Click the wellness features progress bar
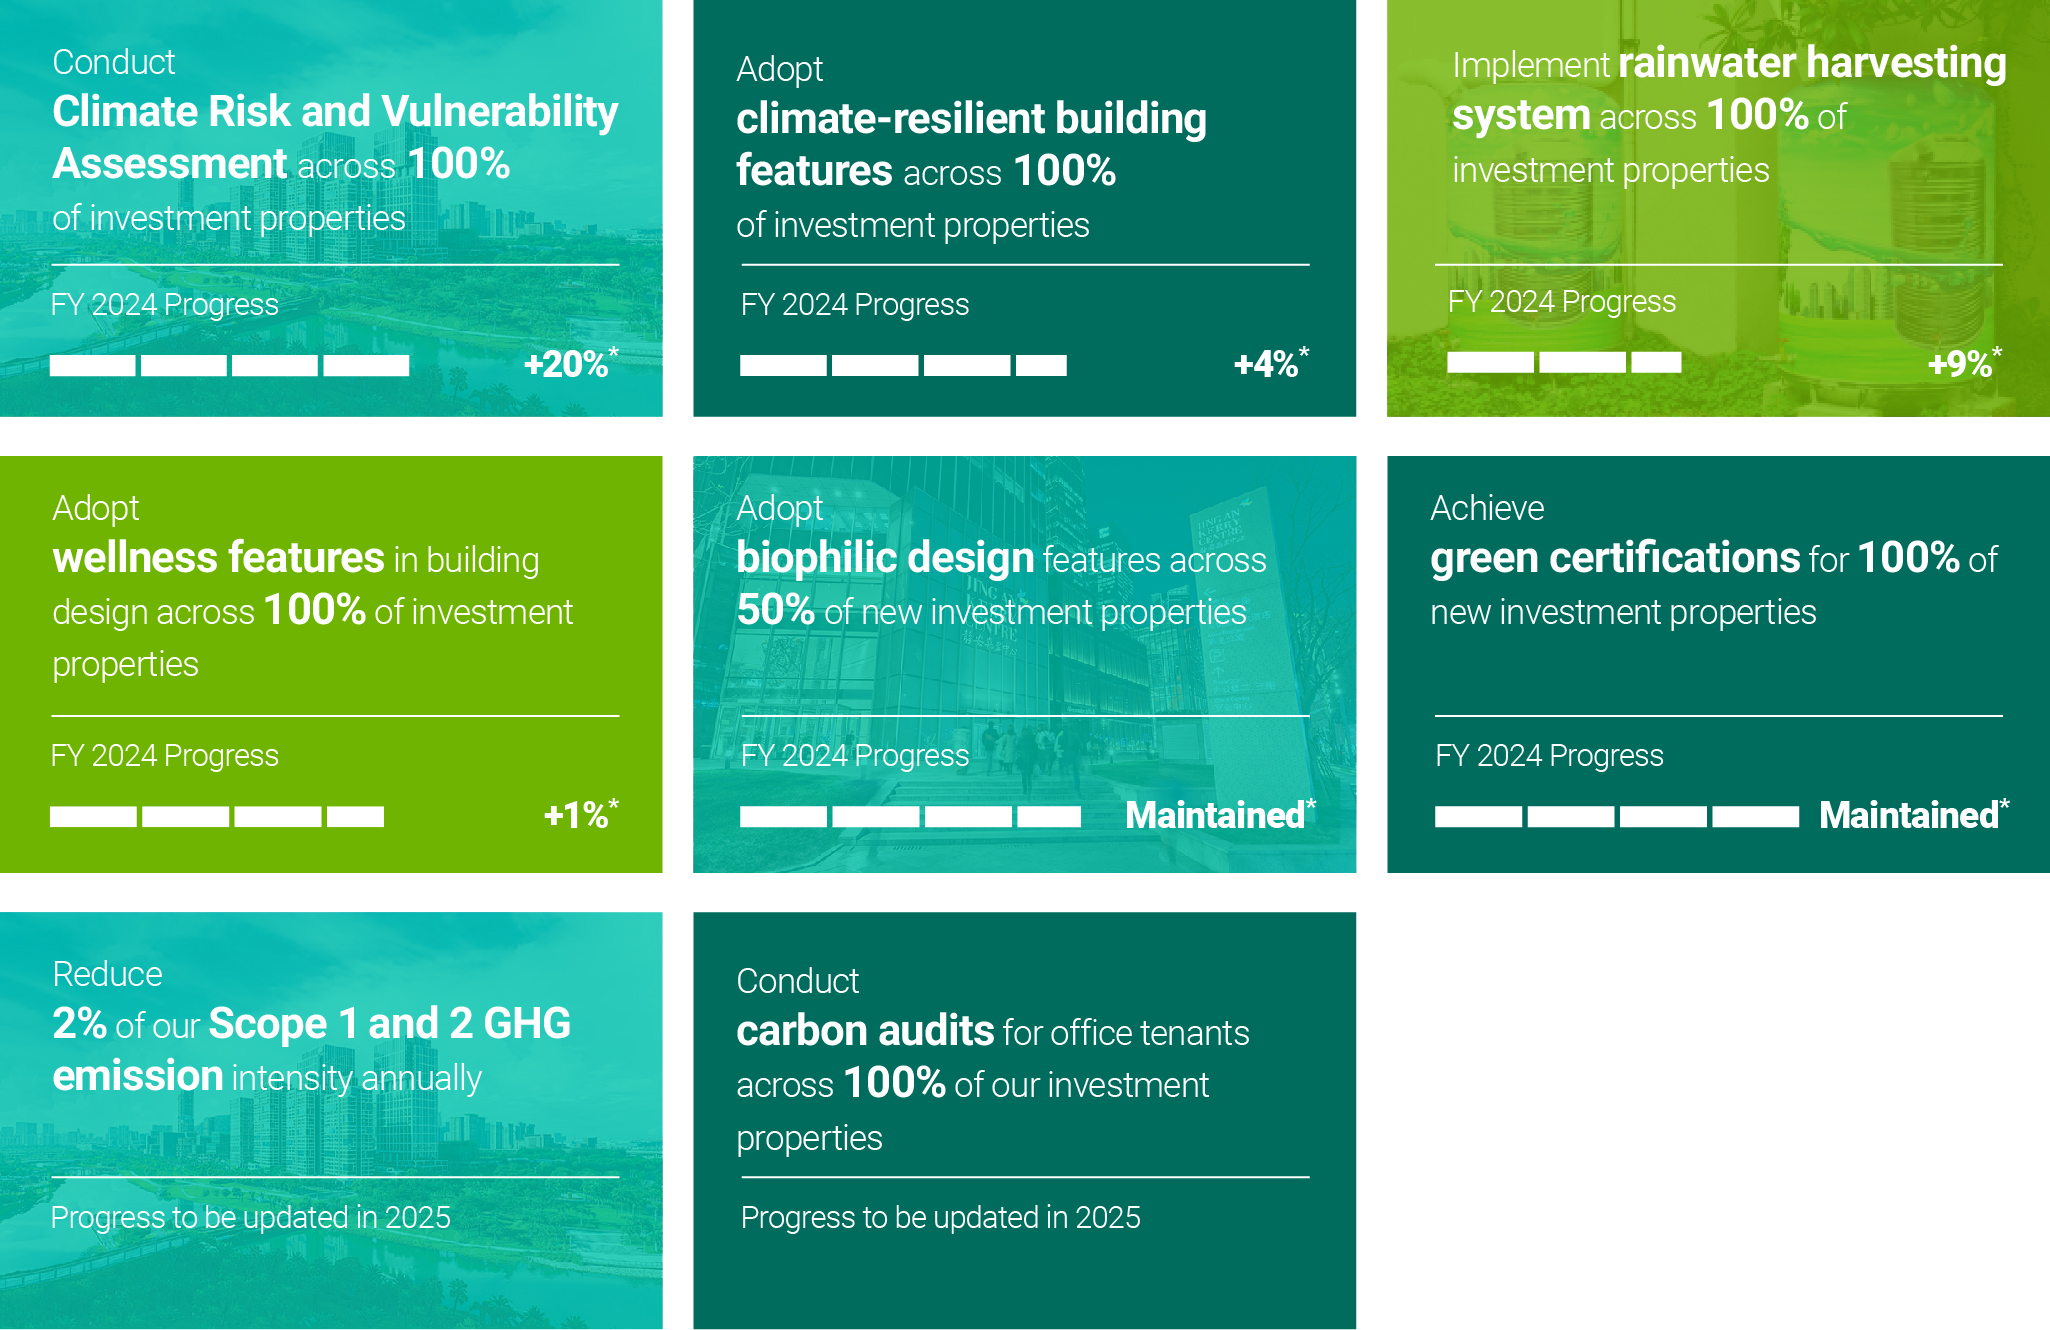This screenshot has width=2050, height=1330. (x=217, y=817)
